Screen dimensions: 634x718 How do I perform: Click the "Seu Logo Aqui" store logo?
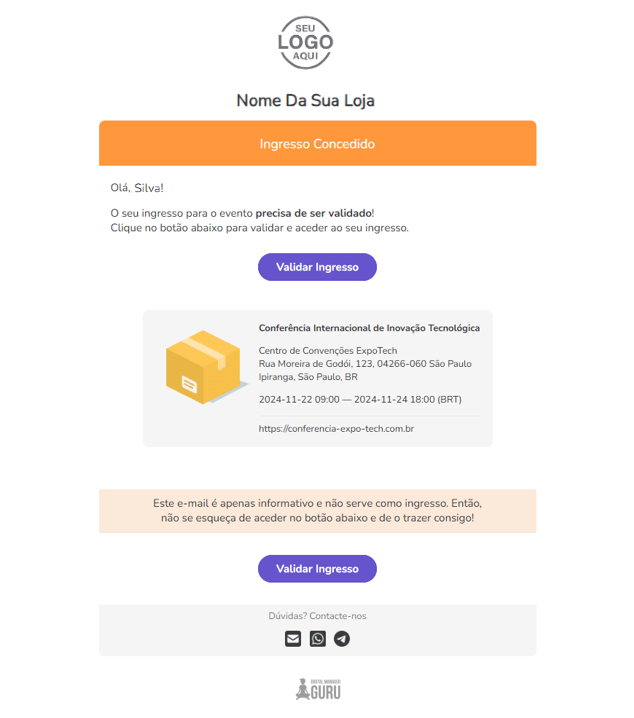pyautogui.click(x=305, y=43)
